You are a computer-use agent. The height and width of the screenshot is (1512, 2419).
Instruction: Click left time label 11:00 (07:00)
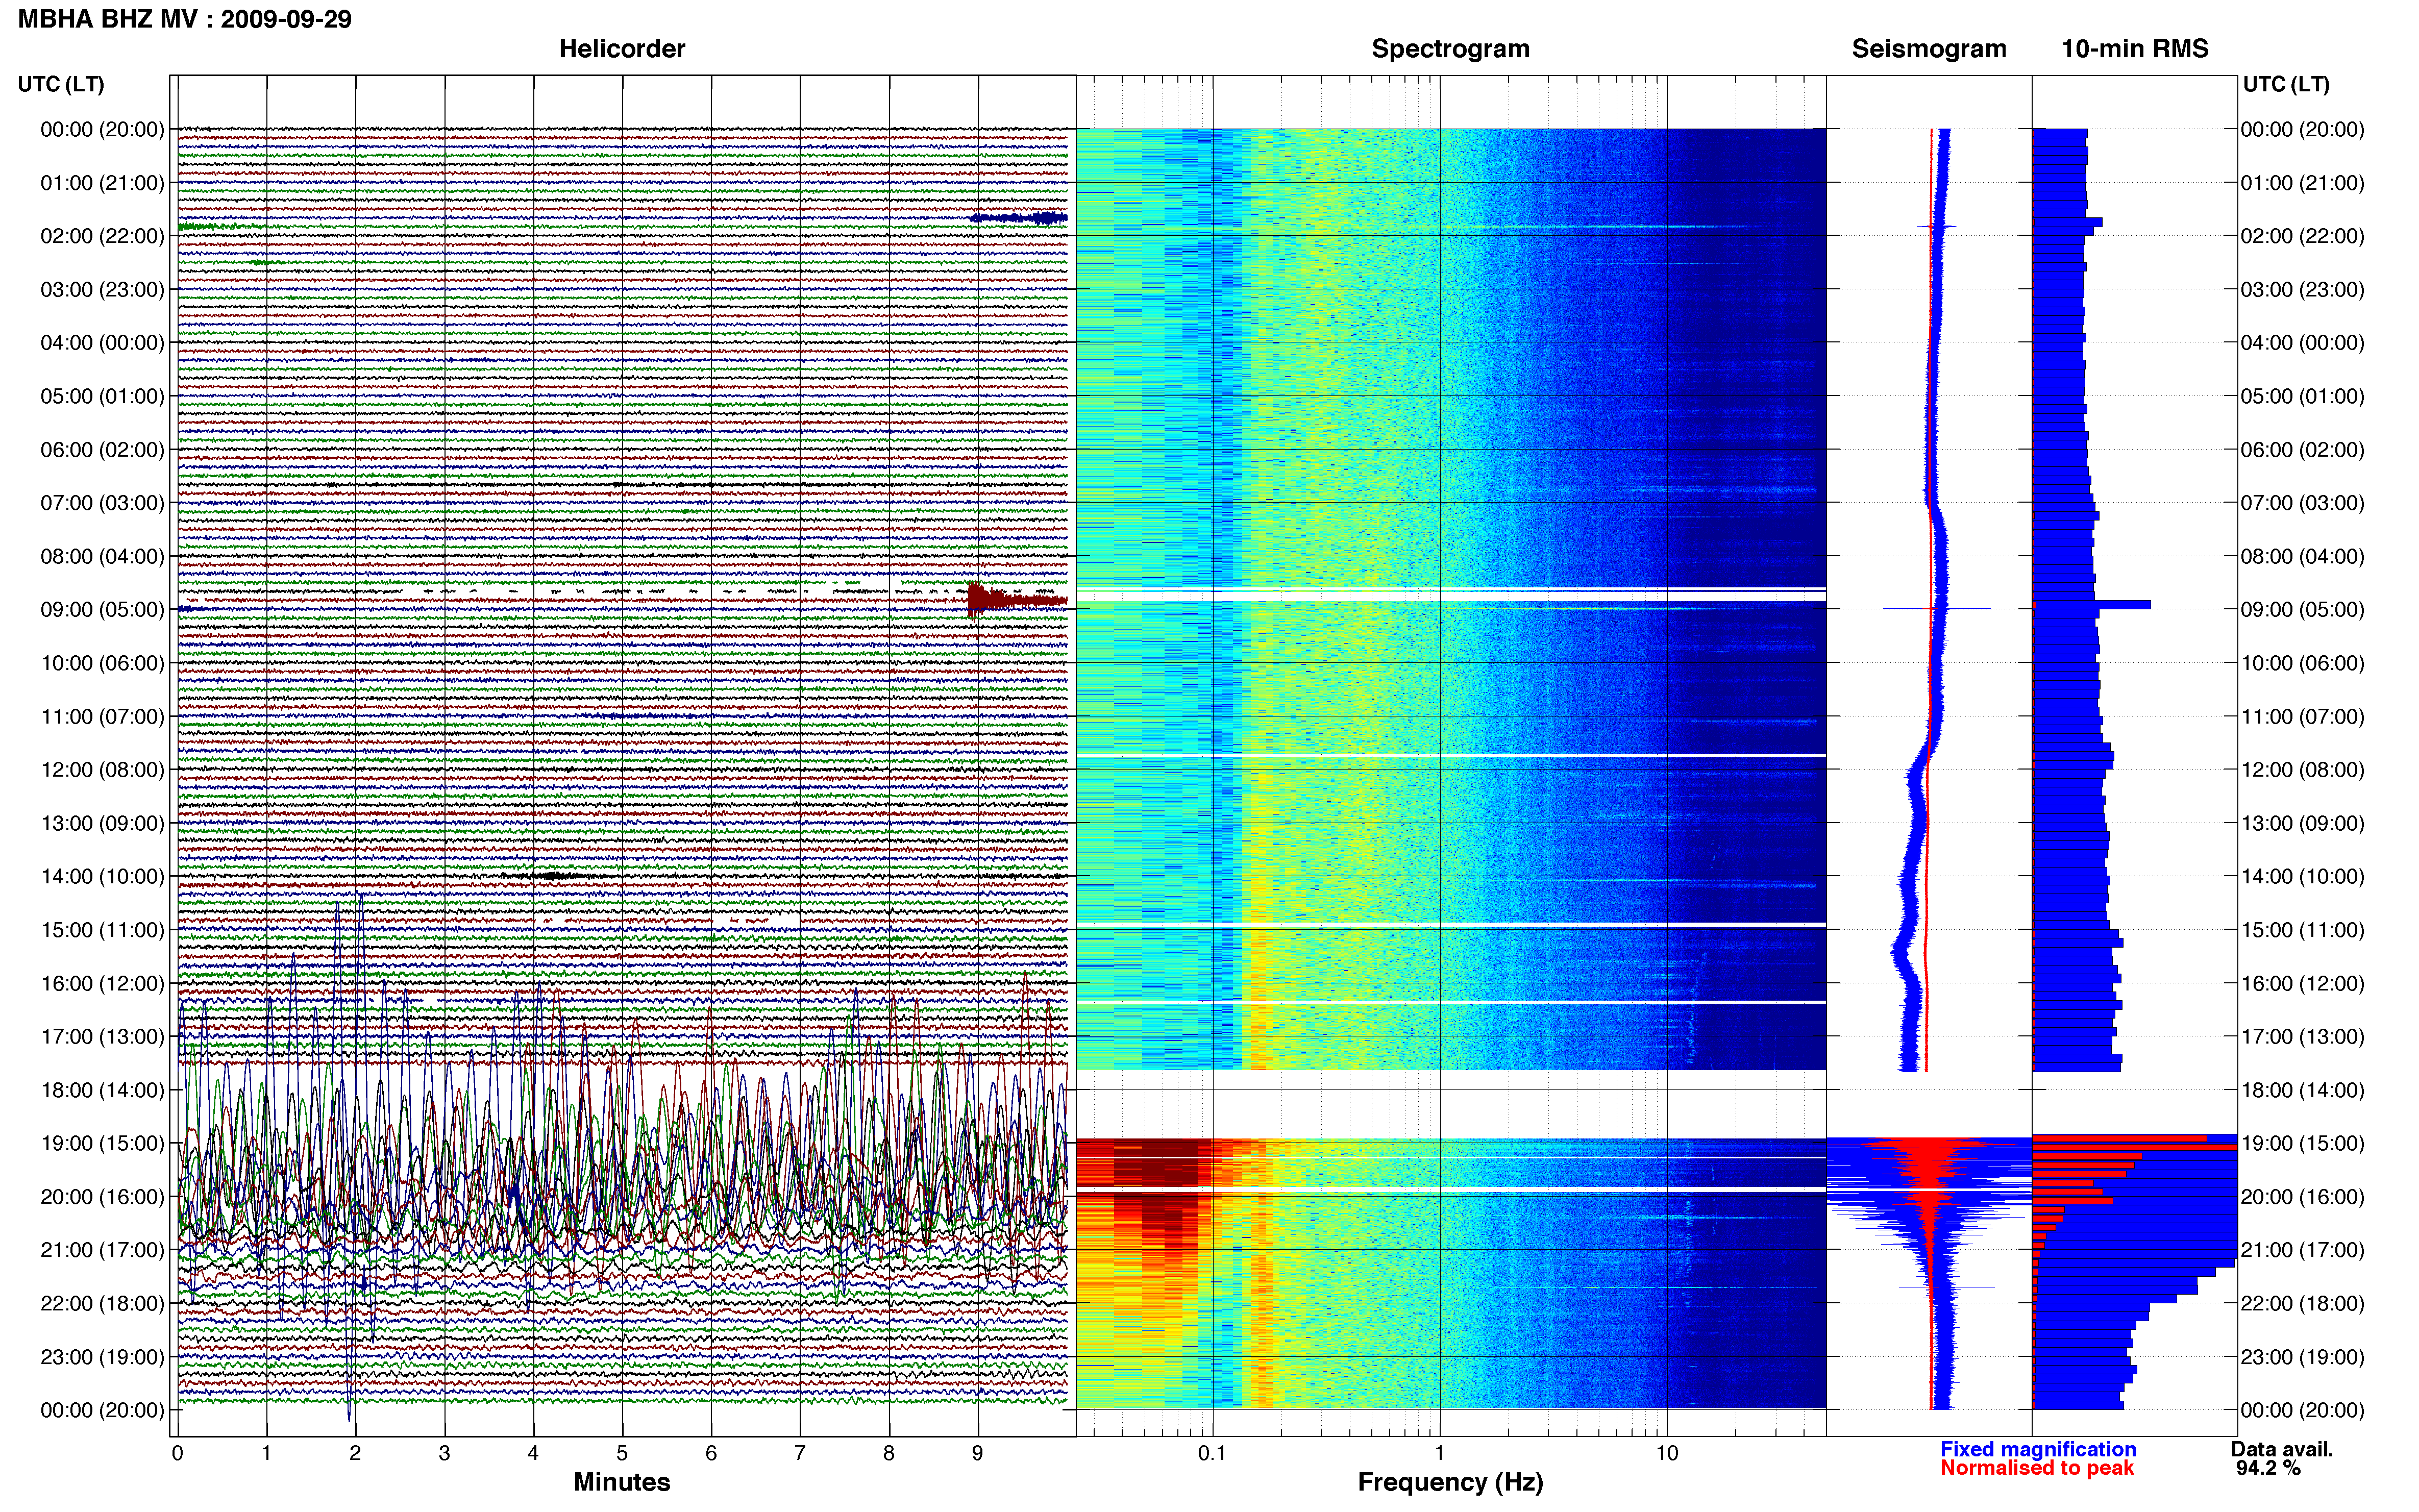(x=102, y=716)
